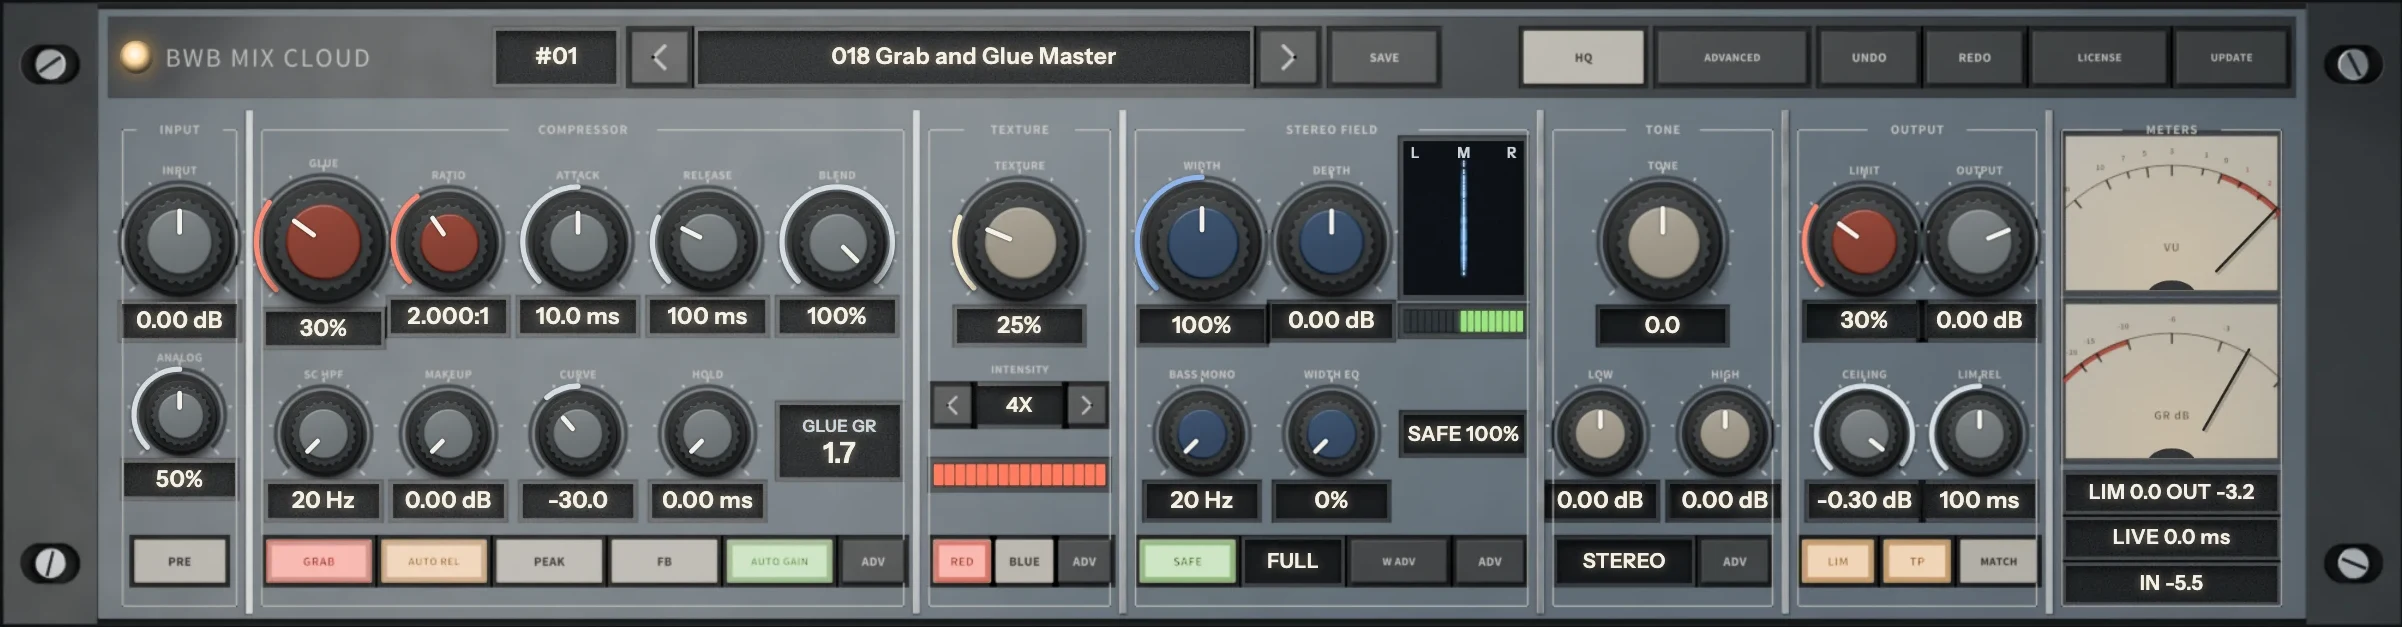This screenshot has height=627, width=2402.
Task: Toggle PEAK detection
Action: 549,561
